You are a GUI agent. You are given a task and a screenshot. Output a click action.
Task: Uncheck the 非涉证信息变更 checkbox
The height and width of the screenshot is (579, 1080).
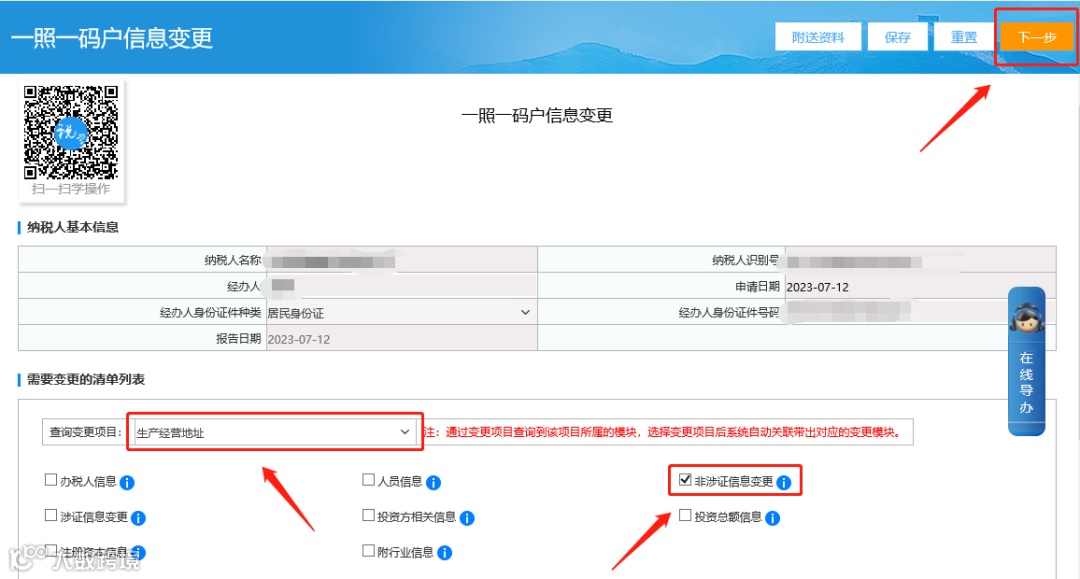click(x=685, y=480)
